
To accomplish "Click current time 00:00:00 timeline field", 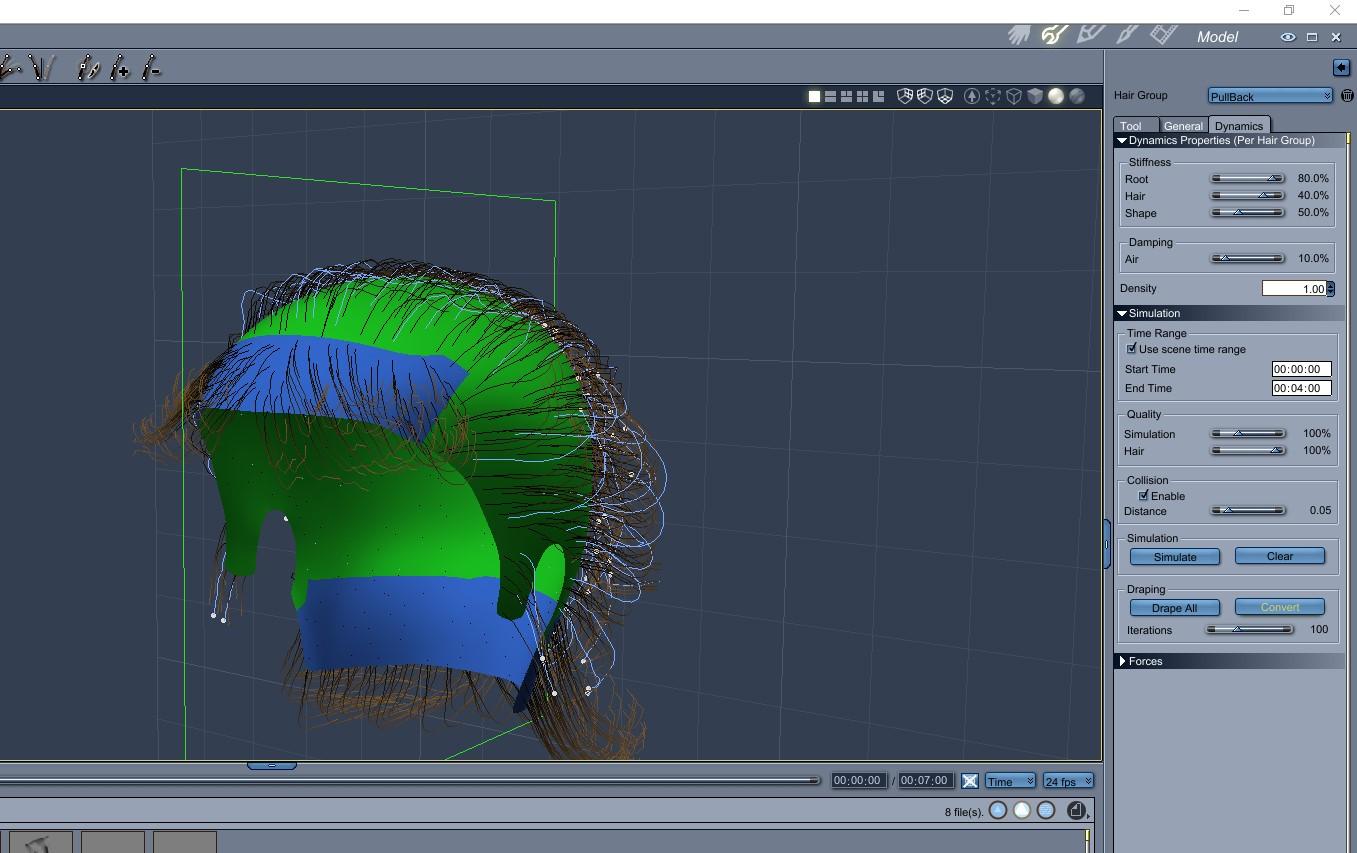I will pos(858,781).
